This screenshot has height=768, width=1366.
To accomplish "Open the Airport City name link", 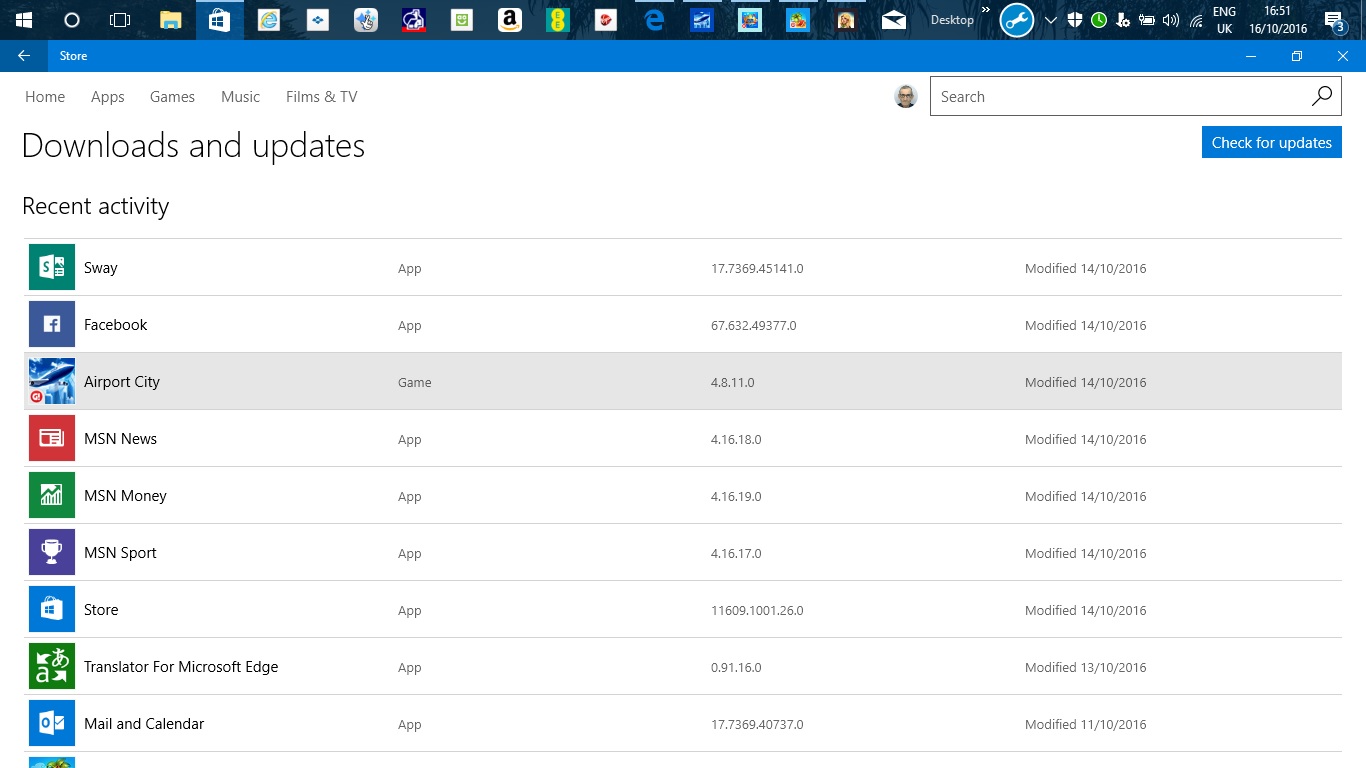I will pyautogui.click(x=122, y=382).
